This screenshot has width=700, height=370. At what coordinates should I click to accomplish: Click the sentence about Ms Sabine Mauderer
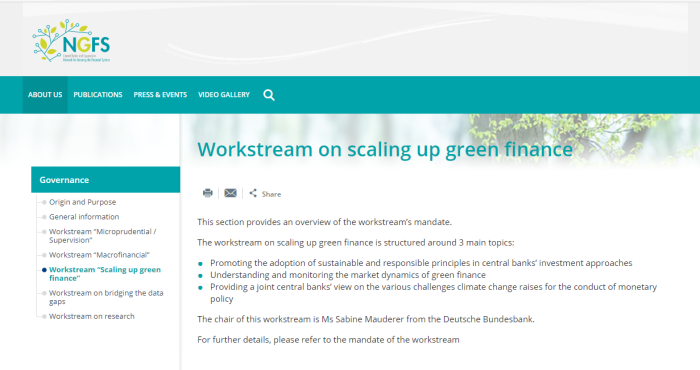[x=366, y=319]
